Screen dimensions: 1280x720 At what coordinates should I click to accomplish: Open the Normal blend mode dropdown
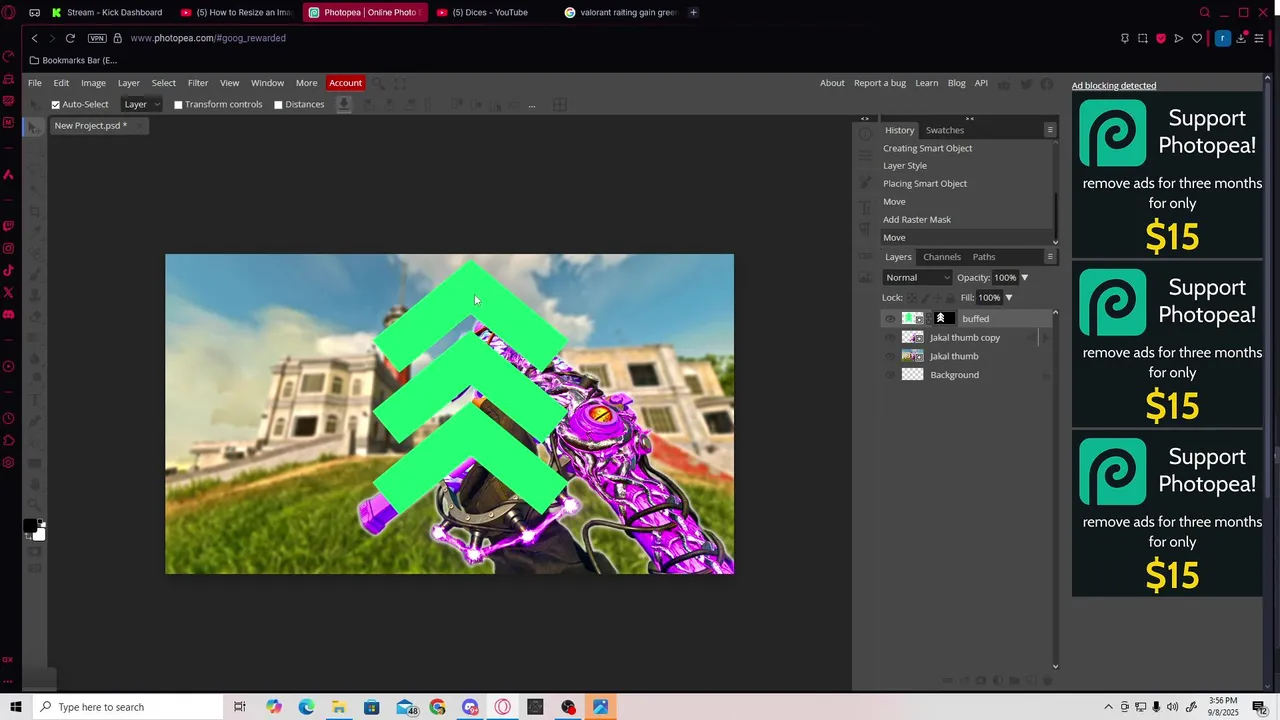tap(917, 278)
